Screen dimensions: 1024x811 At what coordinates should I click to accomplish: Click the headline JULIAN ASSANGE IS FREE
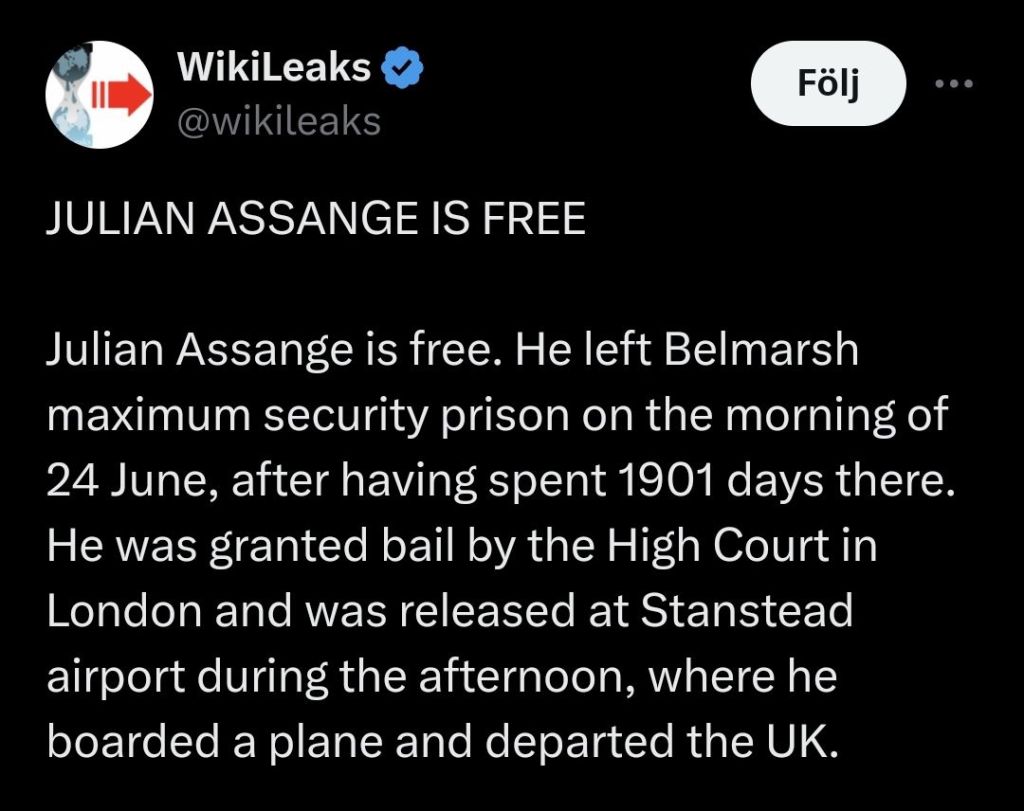316,220
